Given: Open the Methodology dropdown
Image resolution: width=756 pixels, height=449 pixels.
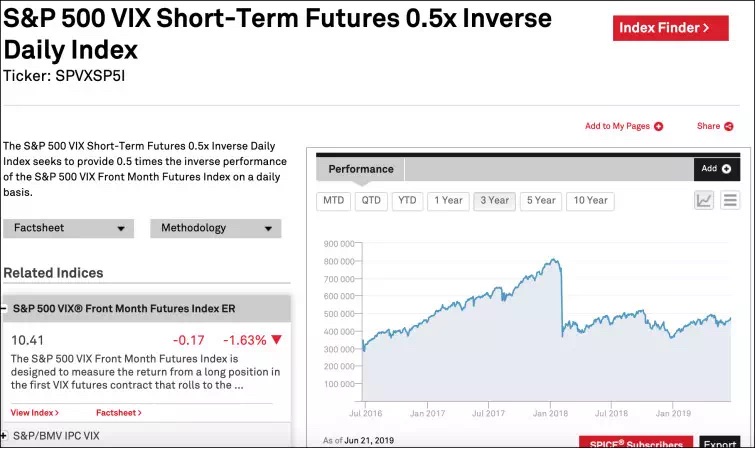Looking at the screenshot, I should pyautogui.click(x=215, y=228).
